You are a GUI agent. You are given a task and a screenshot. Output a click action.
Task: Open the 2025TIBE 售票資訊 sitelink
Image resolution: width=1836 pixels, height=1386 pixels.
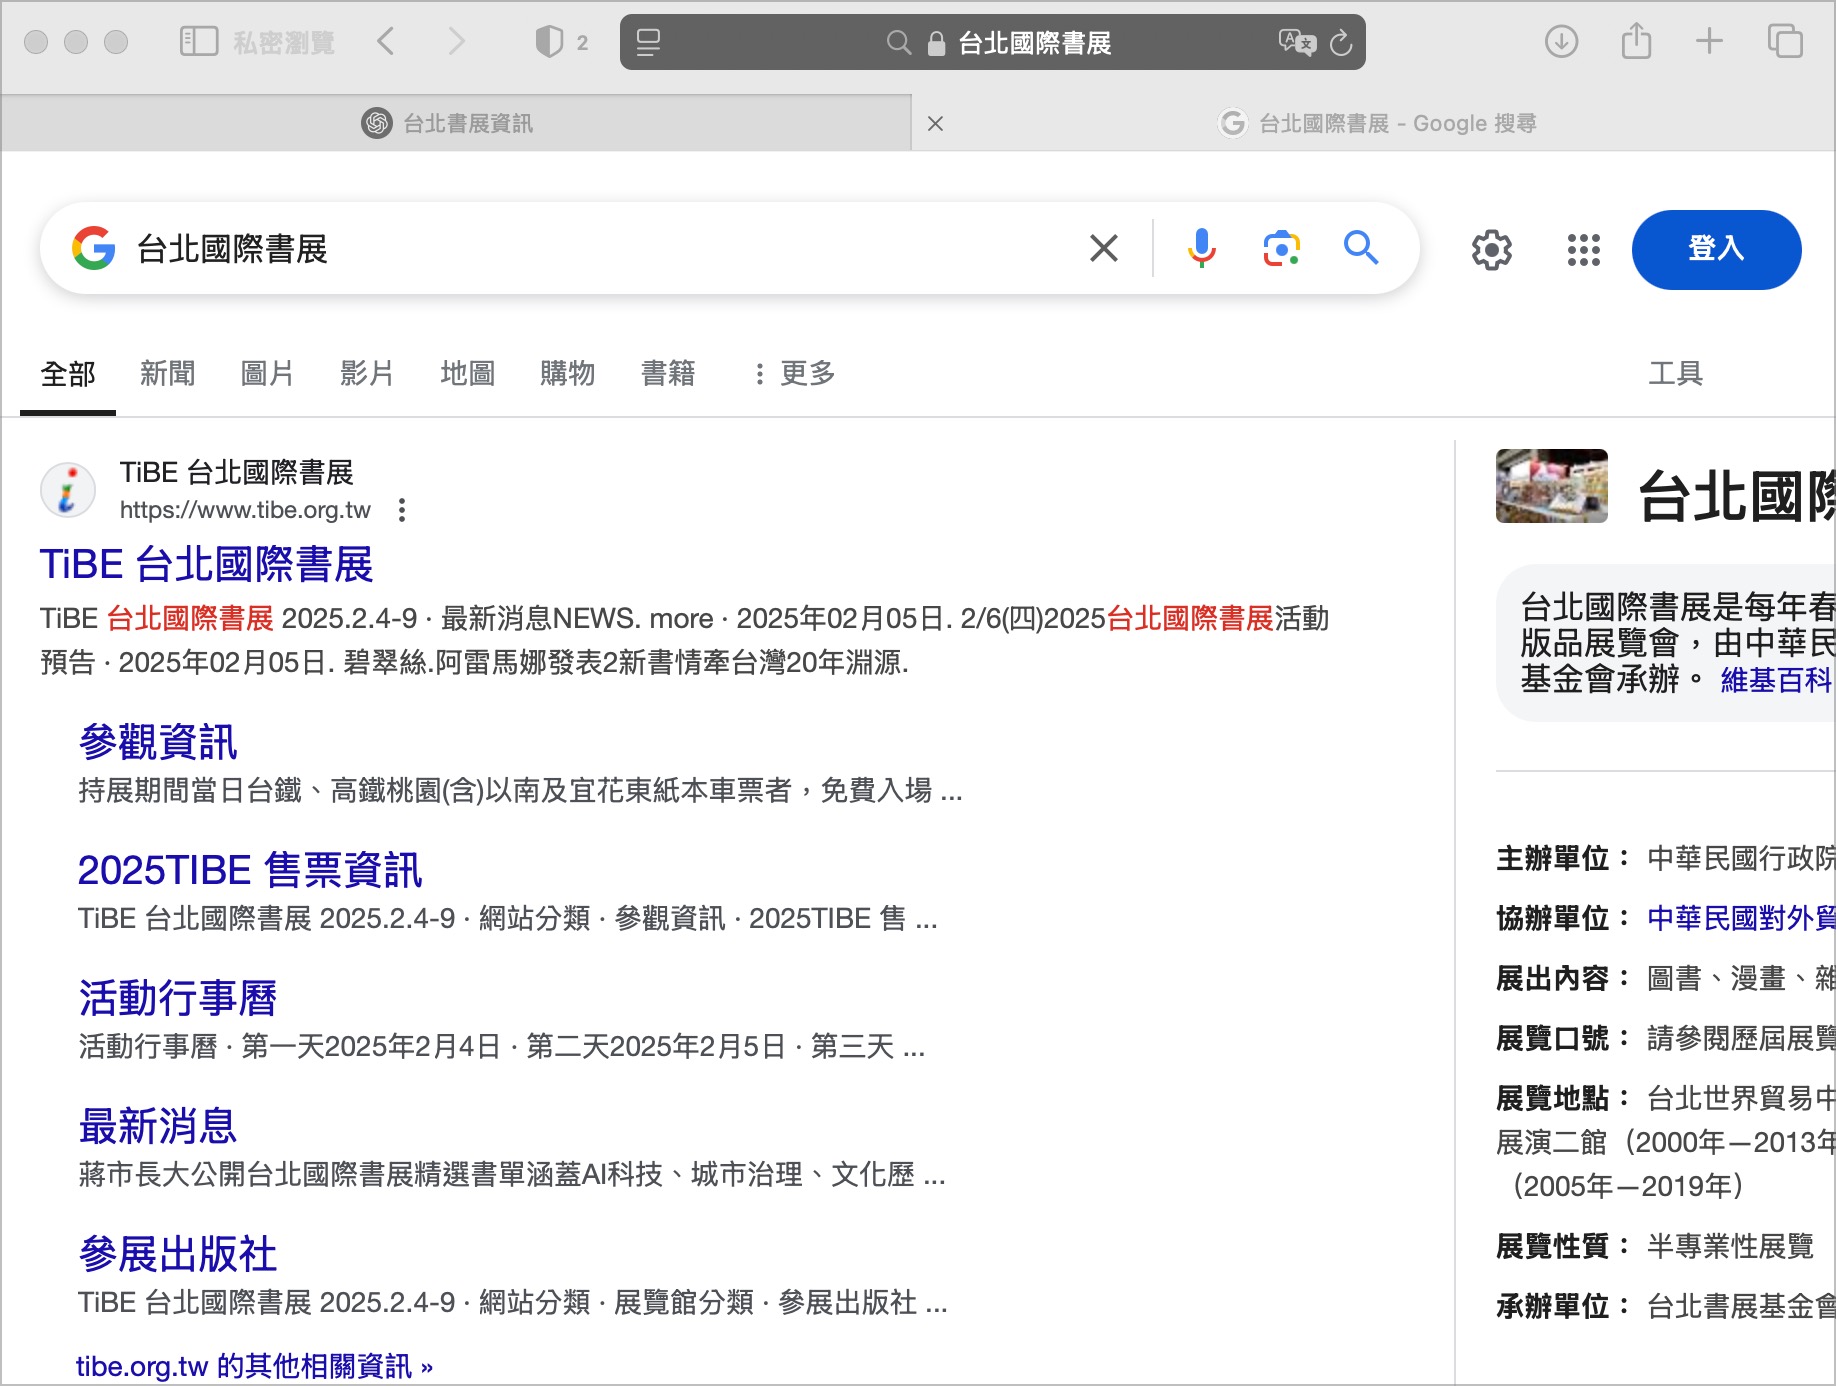coord(250,870)
